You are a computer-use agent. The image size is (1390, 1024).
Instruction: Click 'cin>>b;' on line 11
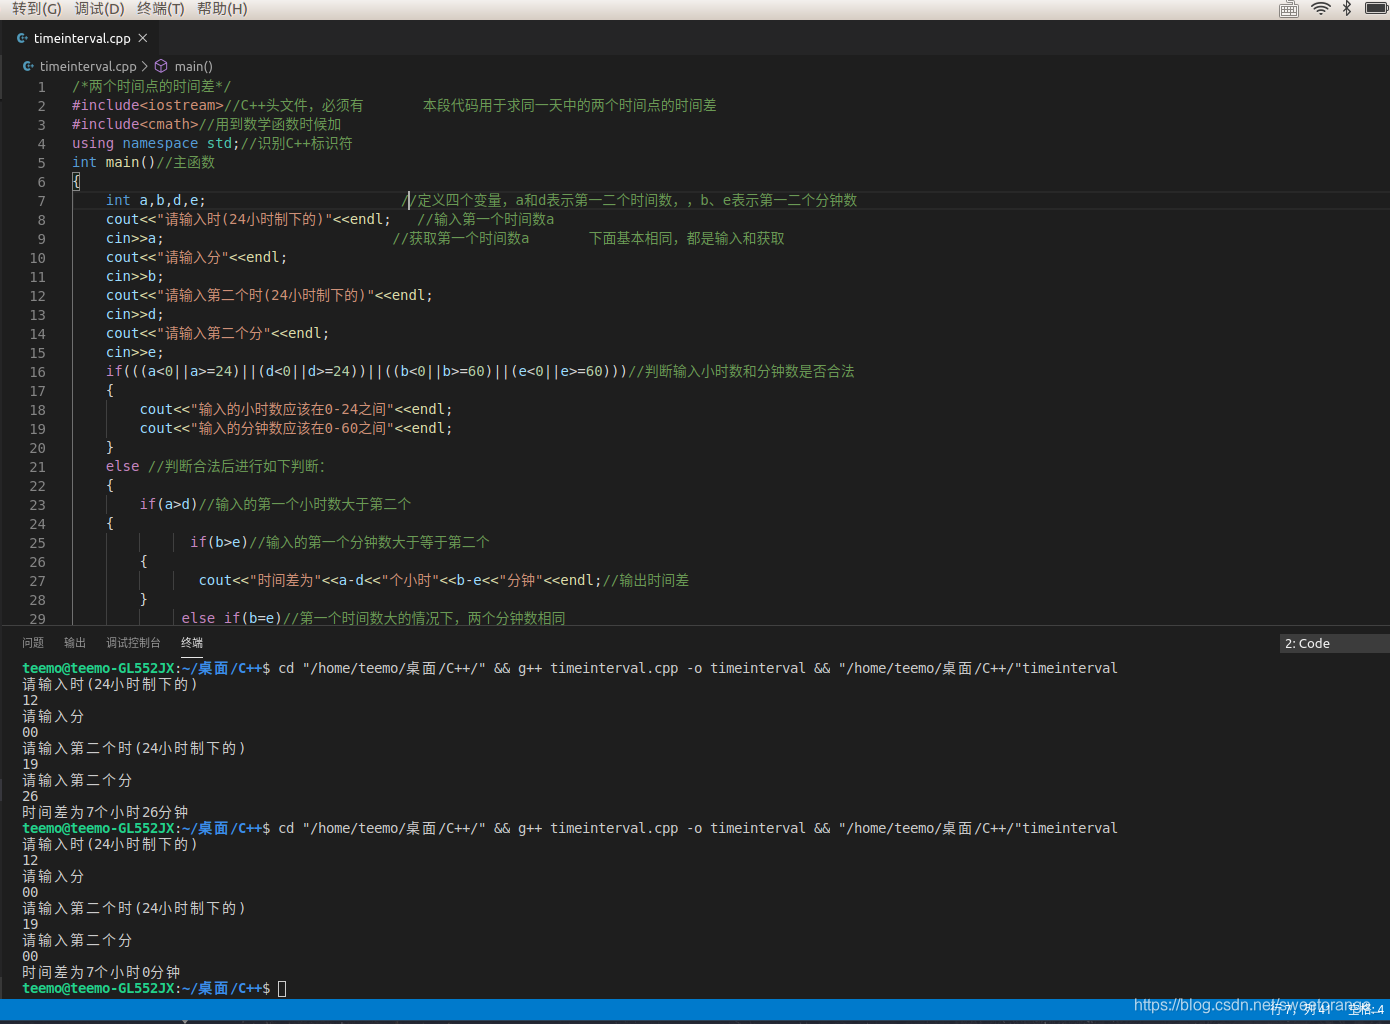click(135, 276)
